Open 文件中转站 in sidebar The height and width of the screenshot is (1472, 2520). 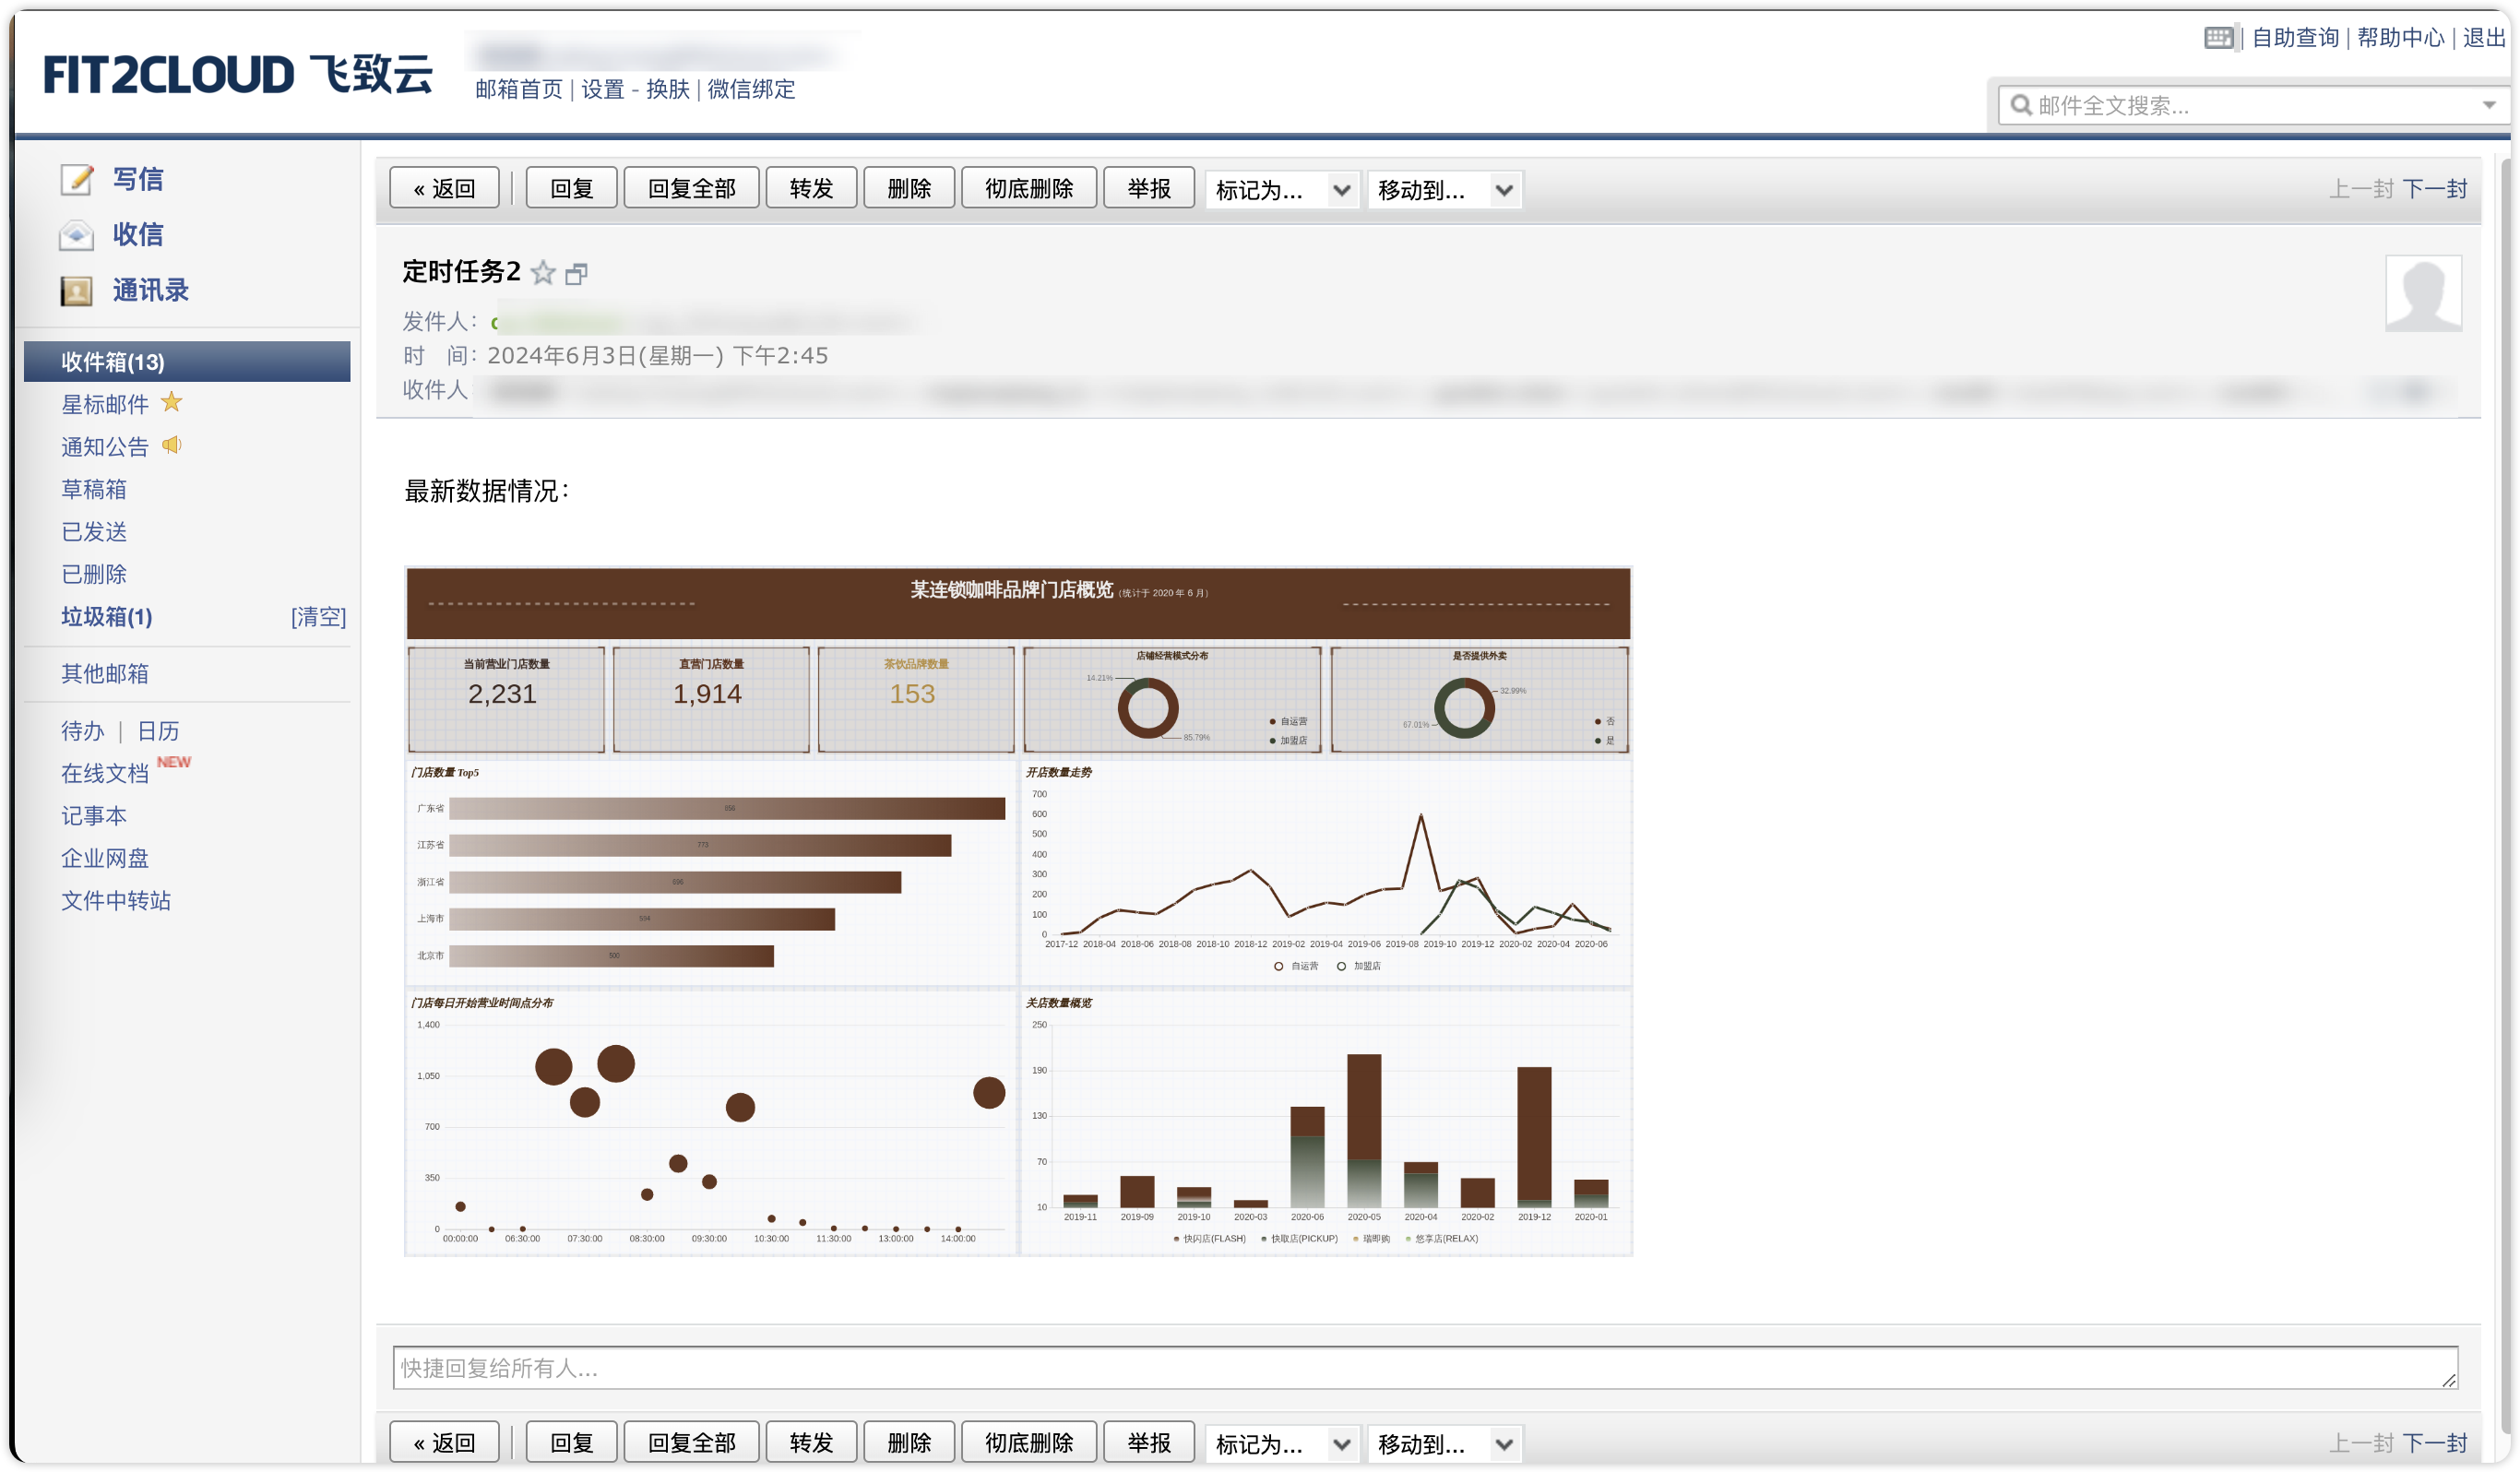[x=116, y=901]
